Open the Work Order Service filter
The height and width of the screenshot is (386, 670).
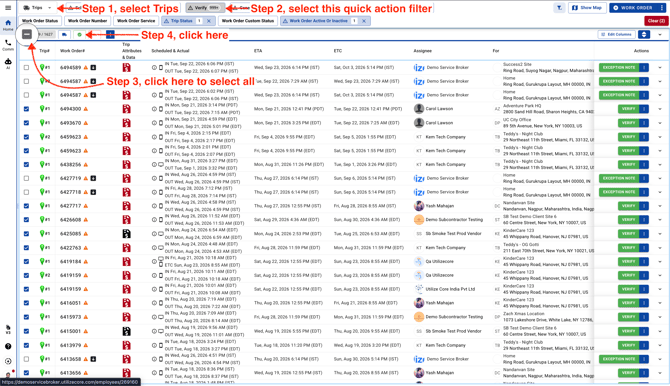click(136, 21)
